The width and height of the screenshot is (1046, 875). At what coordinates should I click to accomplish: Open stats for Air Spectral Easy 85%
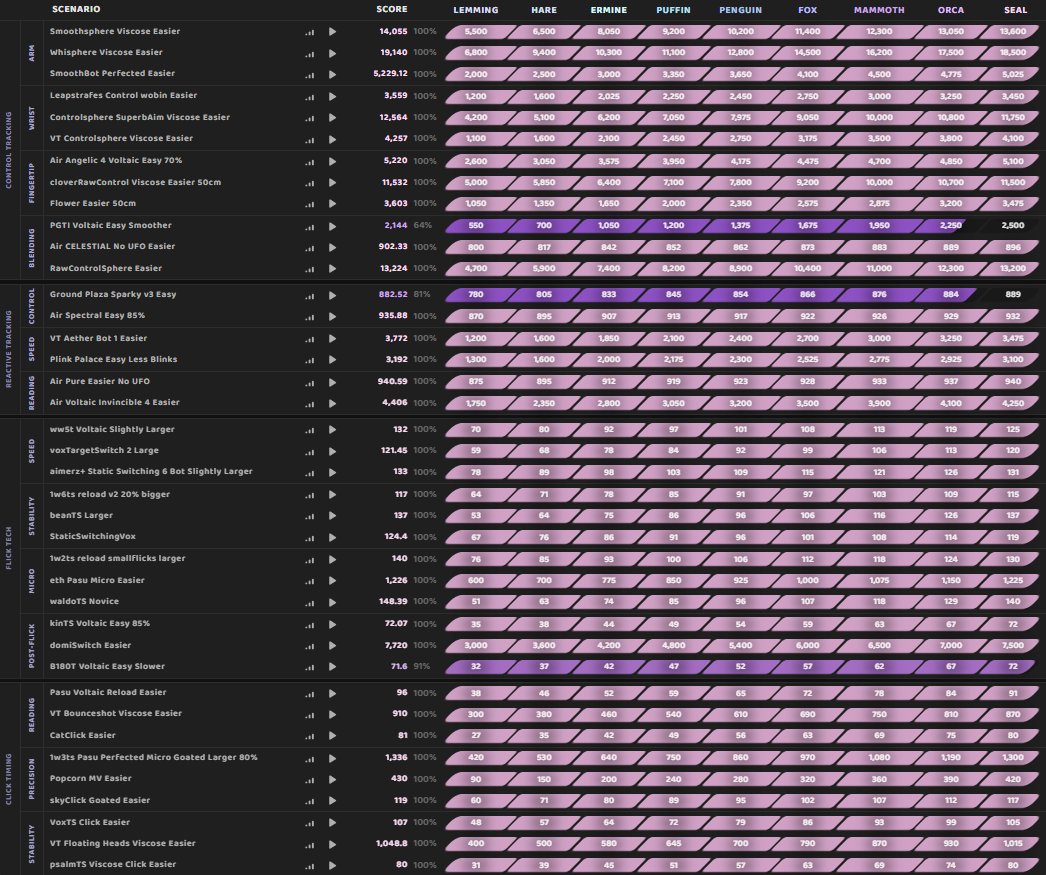(310, 317)
